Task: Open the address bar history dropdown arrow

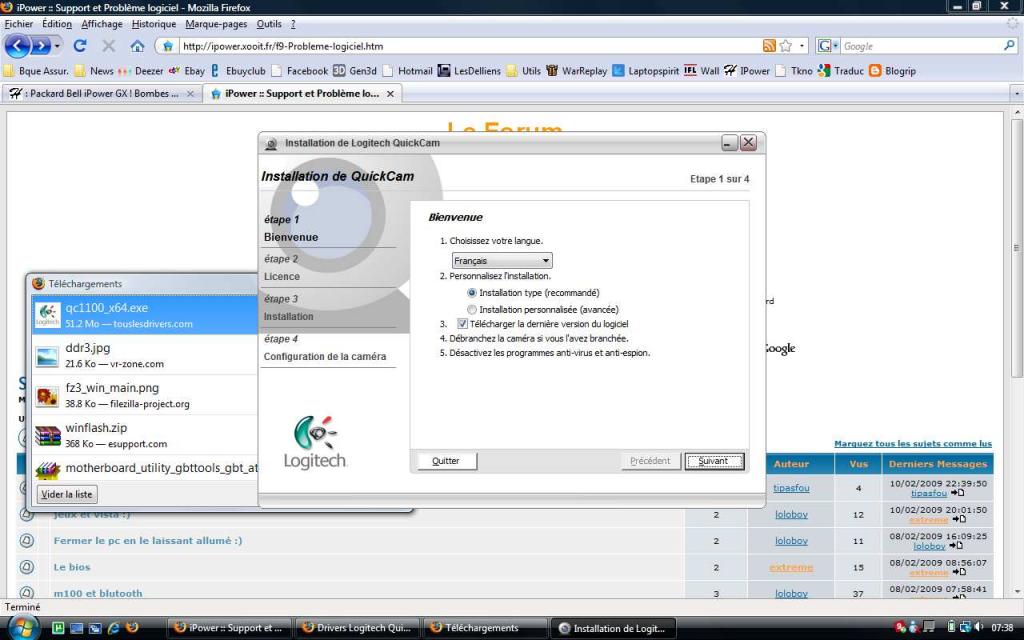Action: [x=802, y=46]
